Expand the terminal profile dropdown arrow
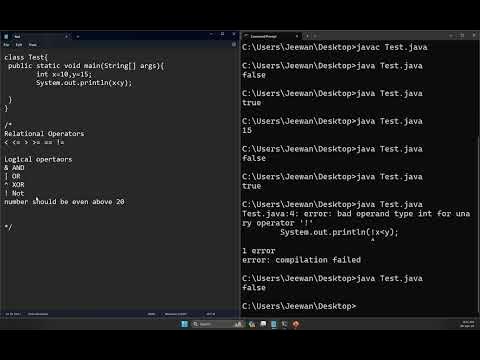480x360 pixels. [x=315, y=36]
